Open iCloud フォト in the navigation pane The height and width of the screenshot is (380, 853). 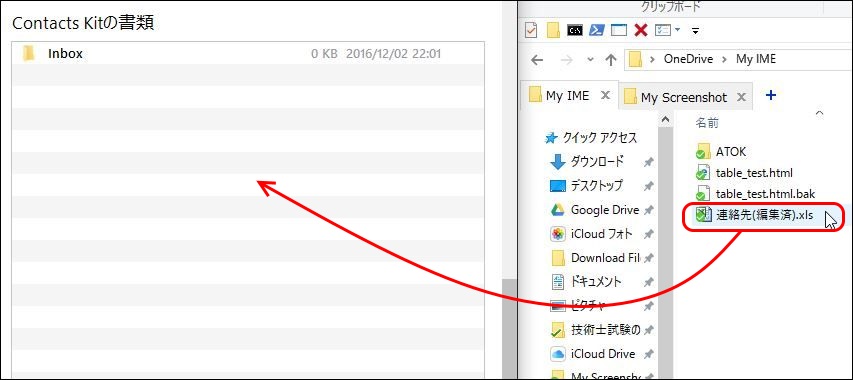[602, 234]
